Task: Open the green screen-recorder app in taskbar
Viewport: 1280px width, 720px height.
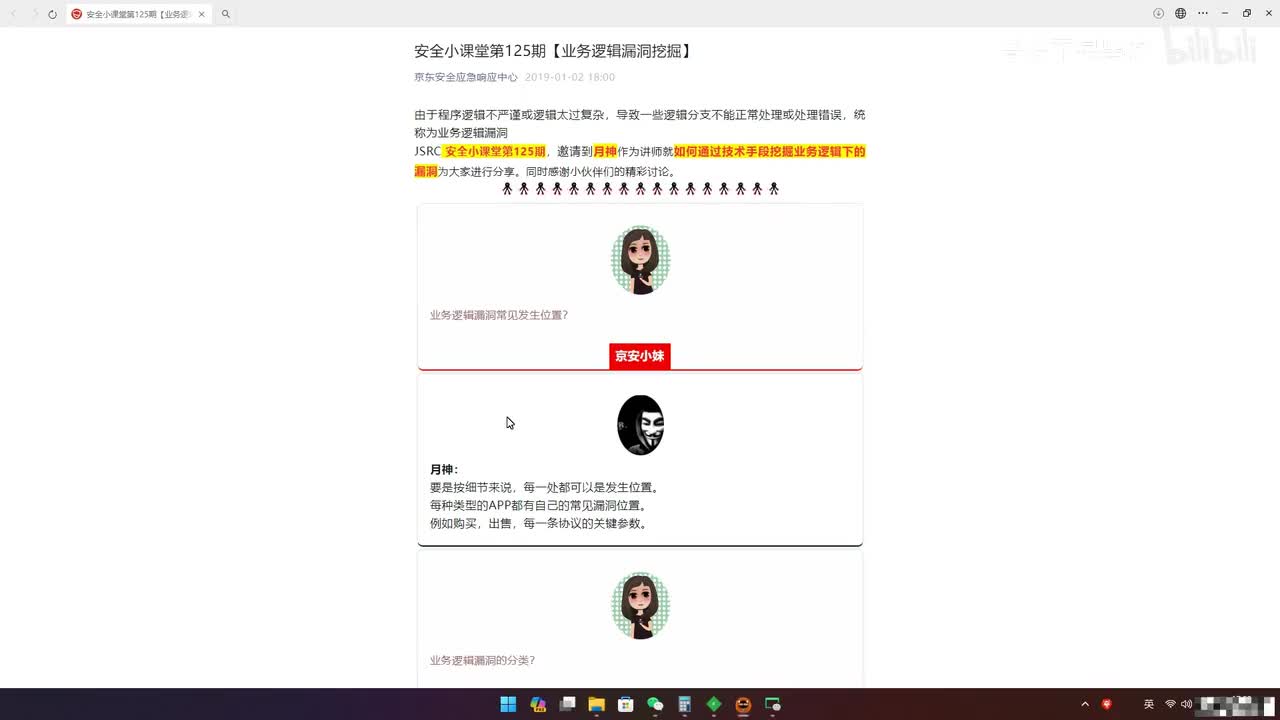Action: pyautogui.click(x=773, y=704)
